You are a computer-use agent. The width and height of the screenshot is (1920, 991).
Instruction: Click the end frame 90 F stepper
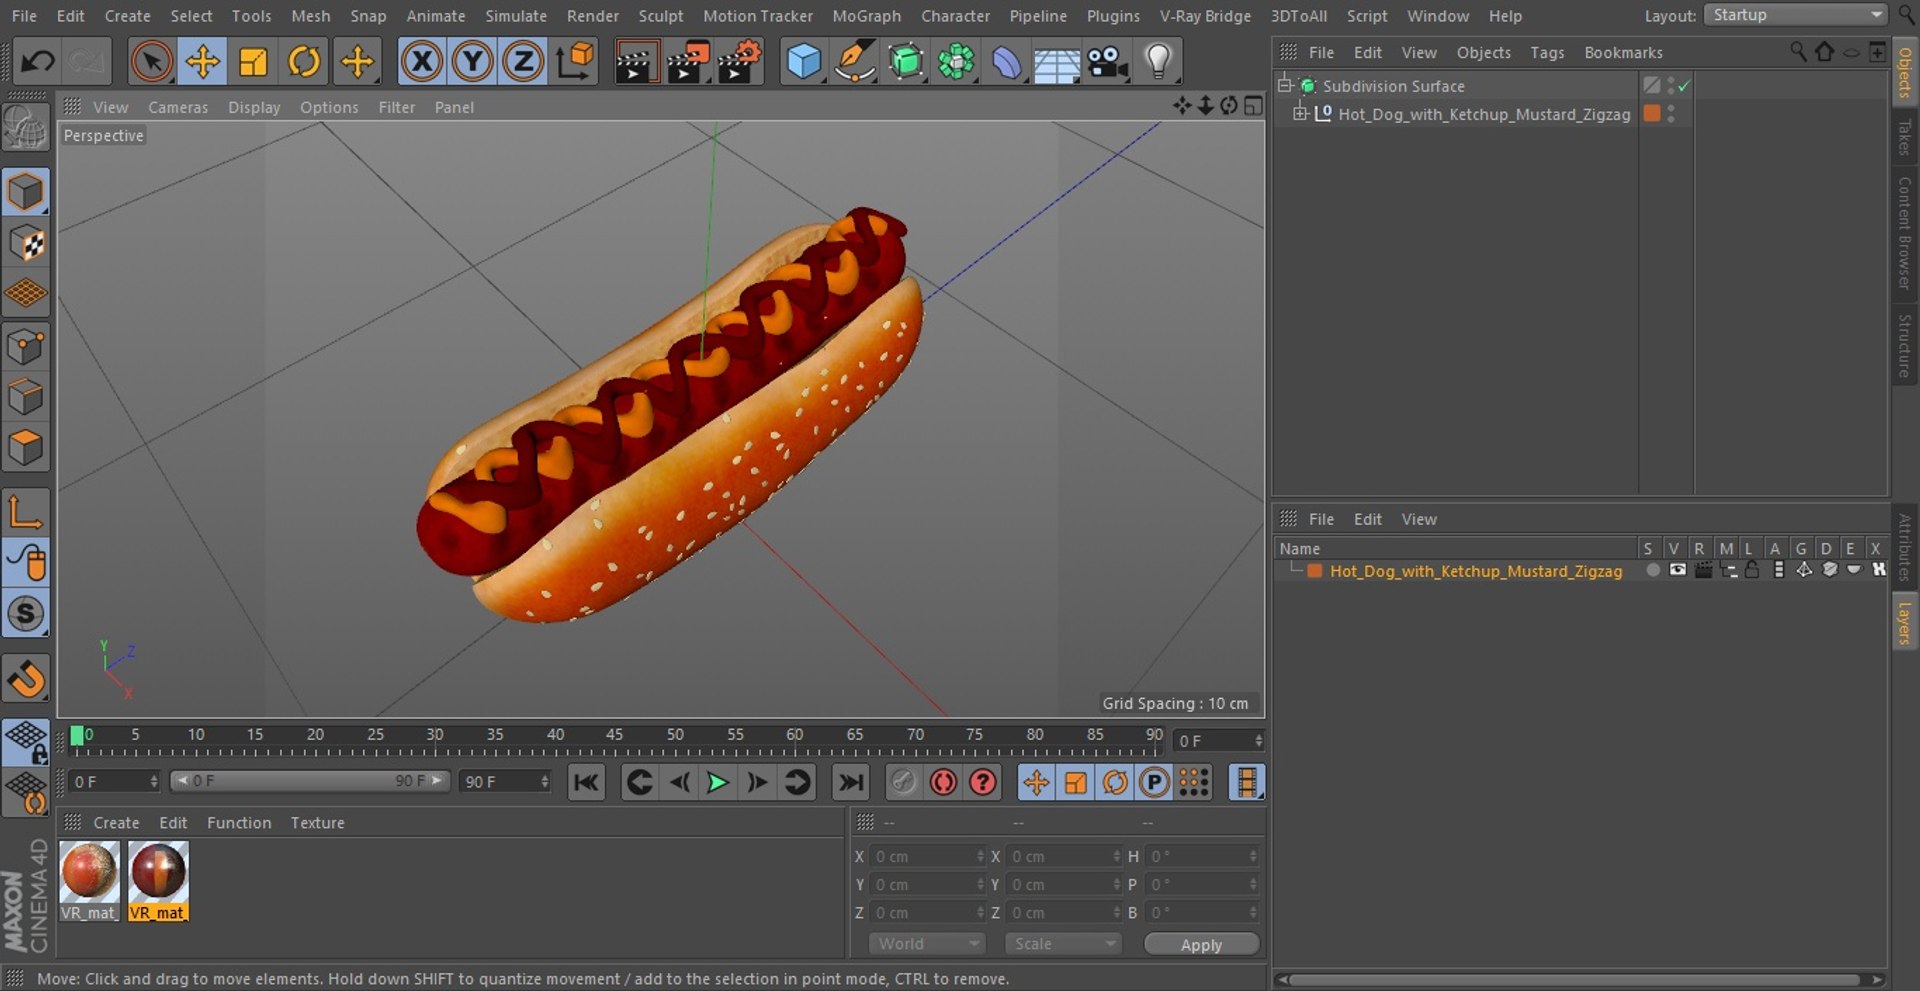544,781
